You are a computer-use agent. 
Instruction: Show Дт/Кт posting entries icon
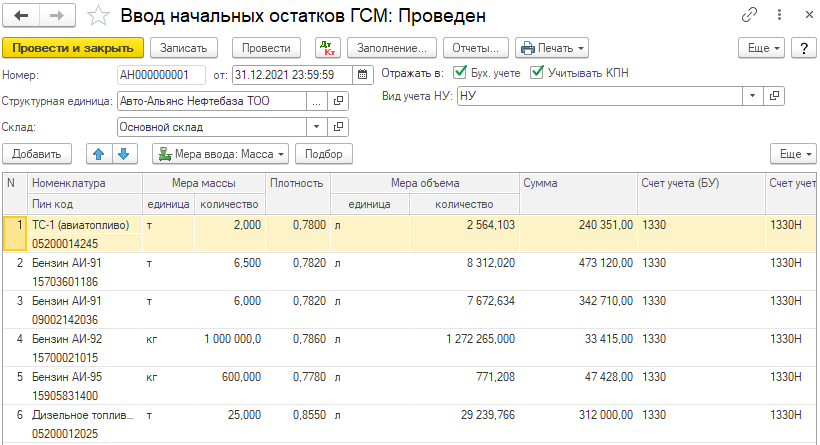coord(328,48)
